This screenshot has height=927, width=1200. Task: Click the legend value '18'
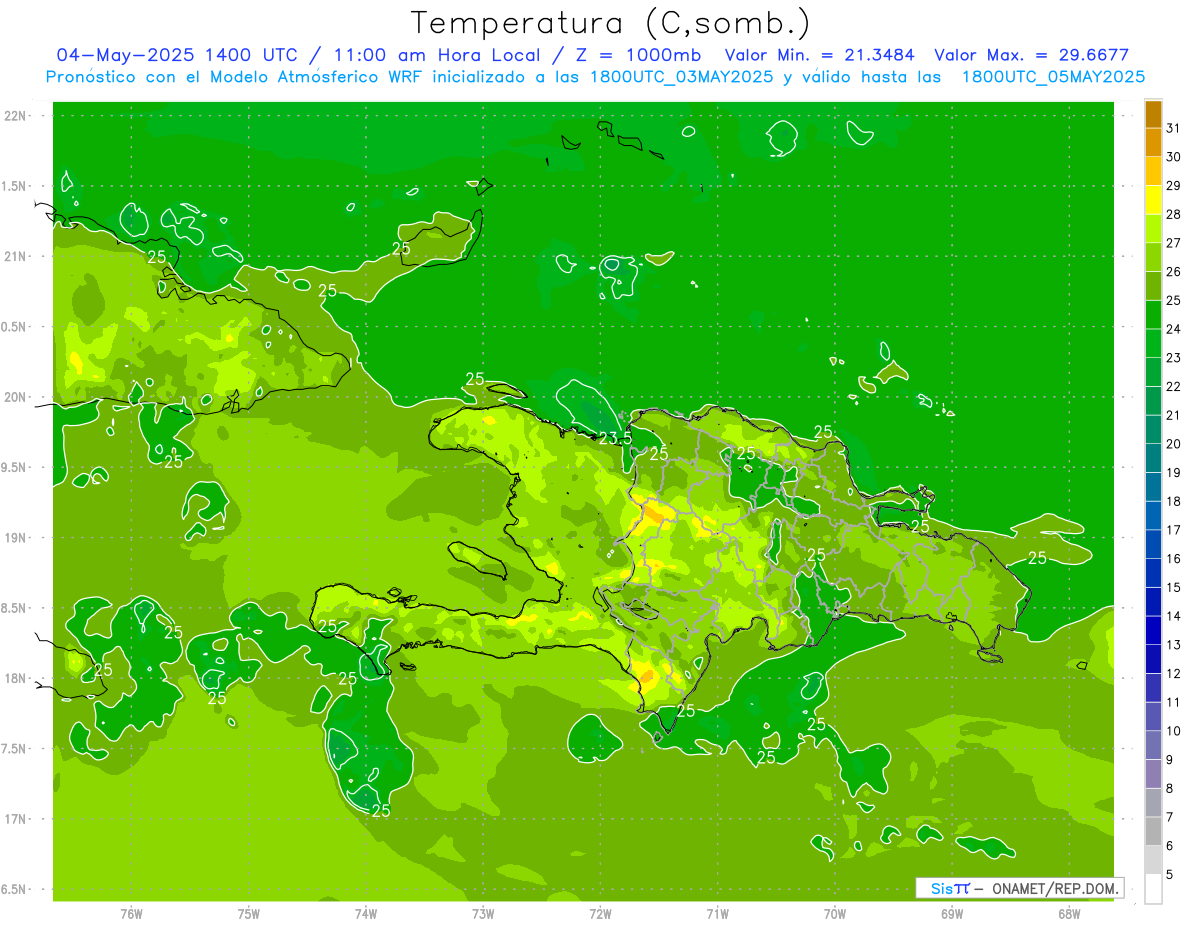click(1174, 501)
